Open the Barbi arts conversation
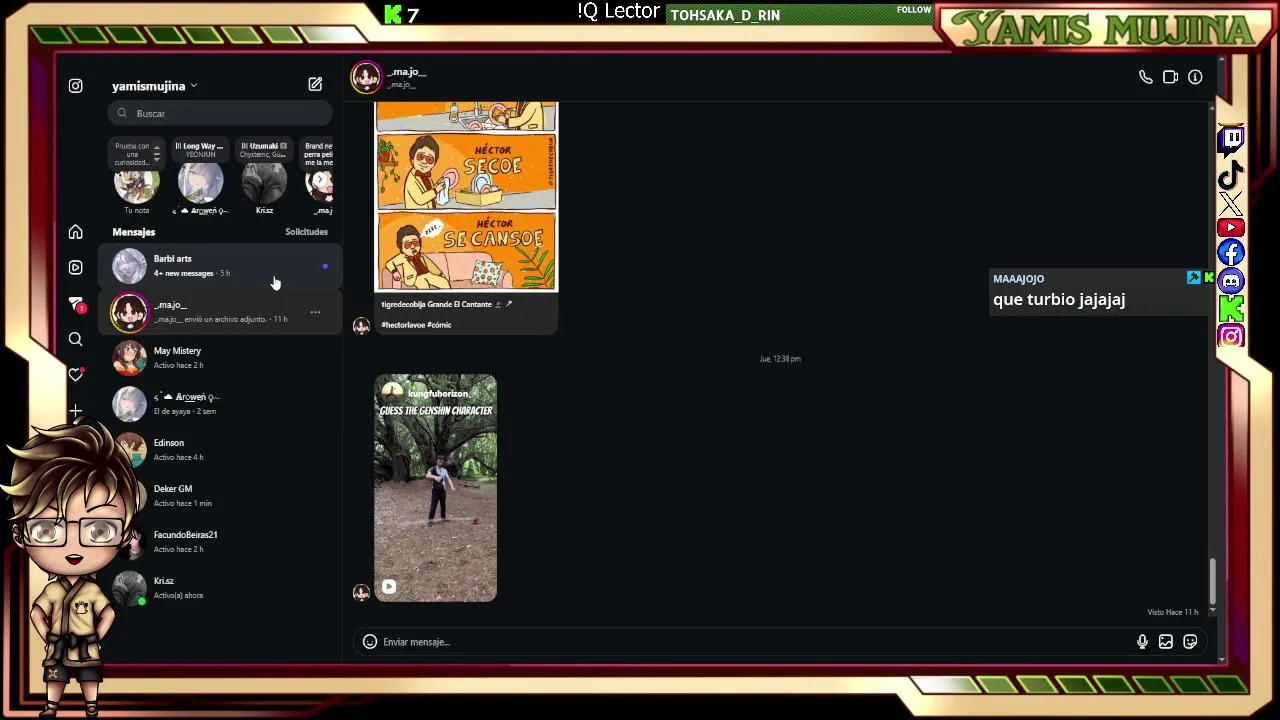The image size is (1280, 720). (x=220, y=266)
